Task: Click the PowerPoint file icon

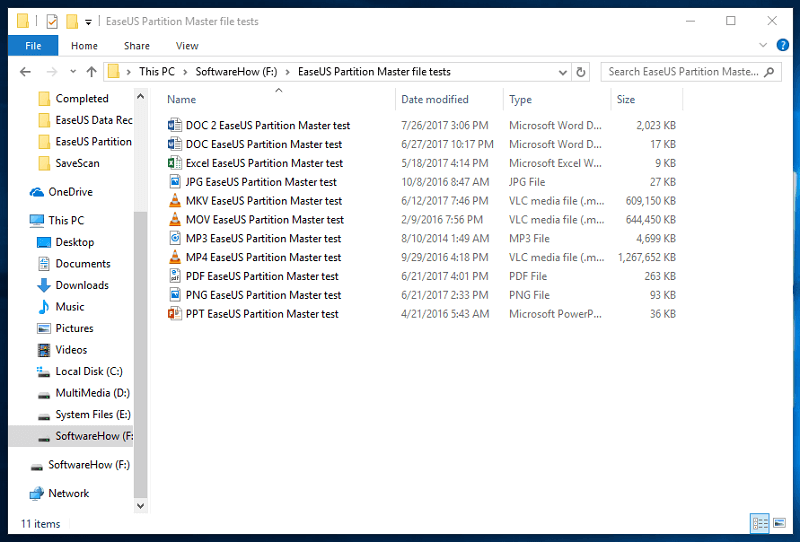Action: coord(174,314)
